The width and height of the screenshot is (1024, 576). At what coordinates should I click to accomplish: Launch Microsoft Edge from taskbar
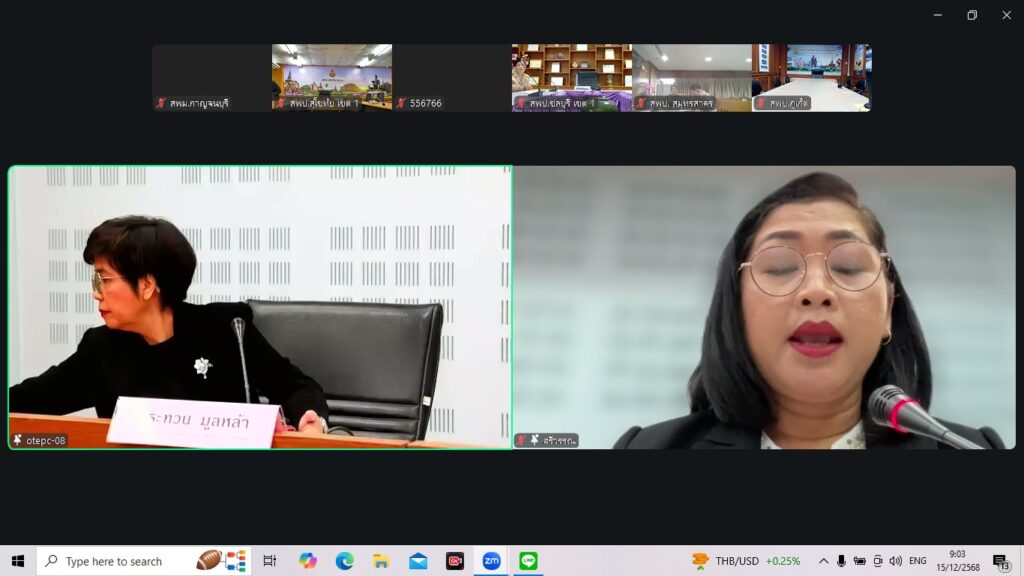(x=344, y=561)
